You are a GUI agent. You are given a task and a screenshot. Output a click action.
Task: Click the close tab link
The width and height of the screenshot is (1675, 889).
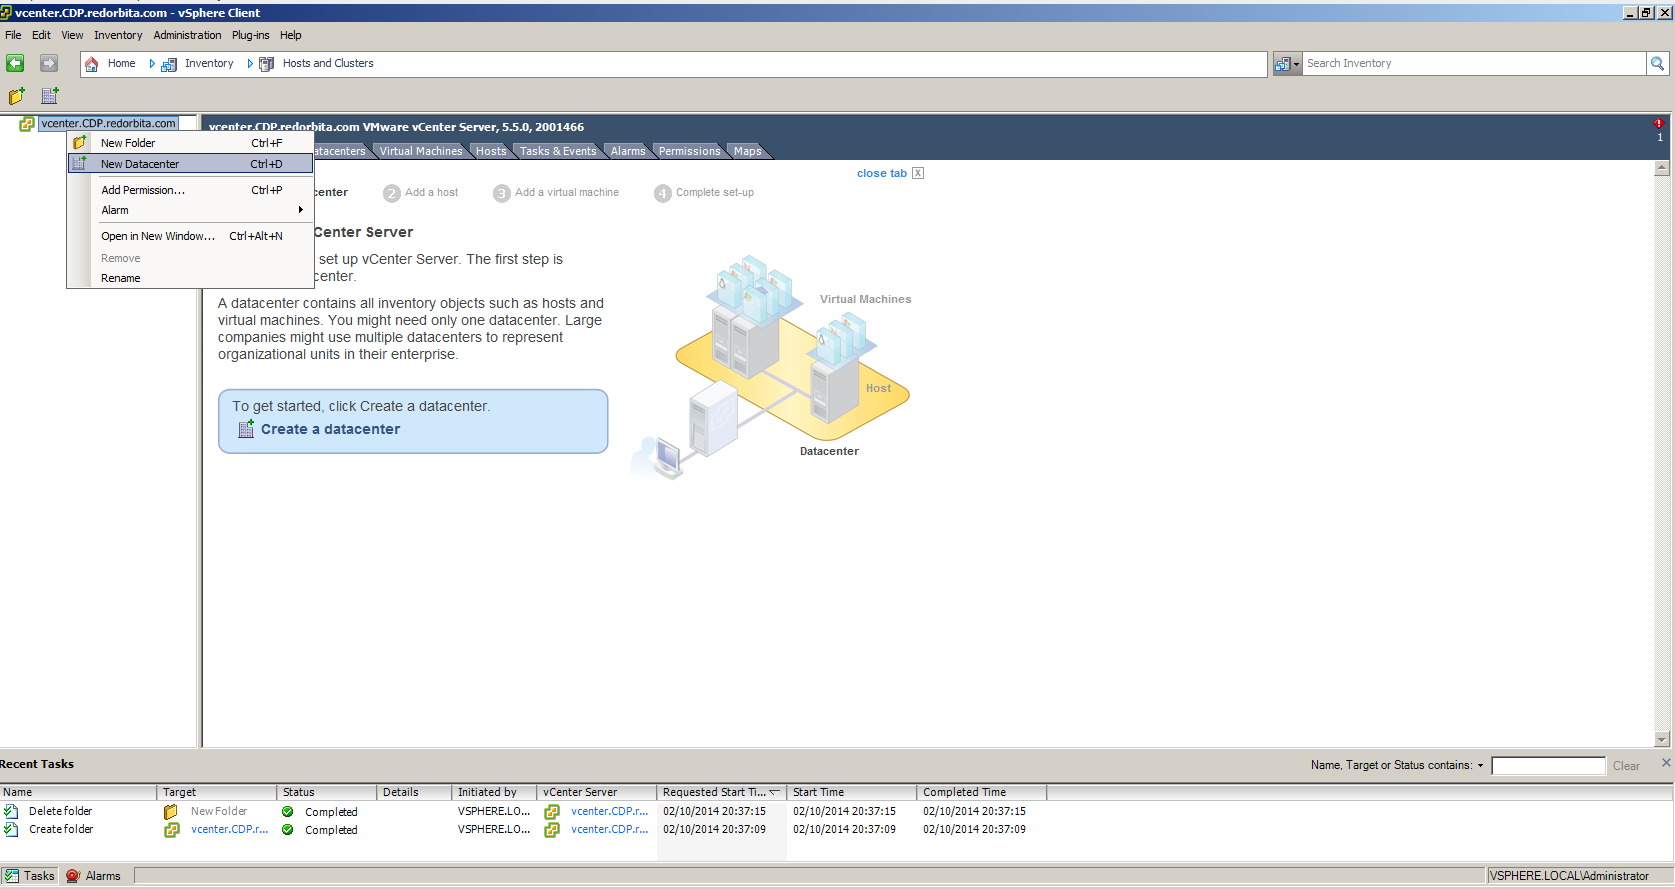882,173
